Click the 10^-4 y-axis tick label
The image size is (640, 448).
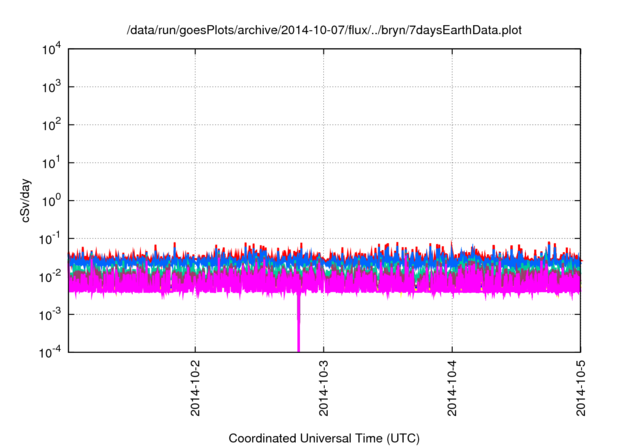click(50, 352)
